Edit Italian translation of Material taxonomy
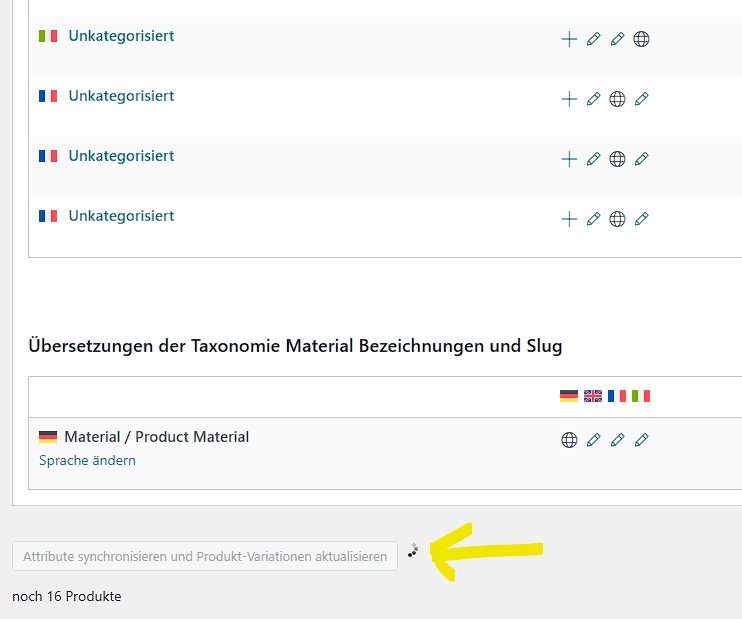 (x=641, y=440)
